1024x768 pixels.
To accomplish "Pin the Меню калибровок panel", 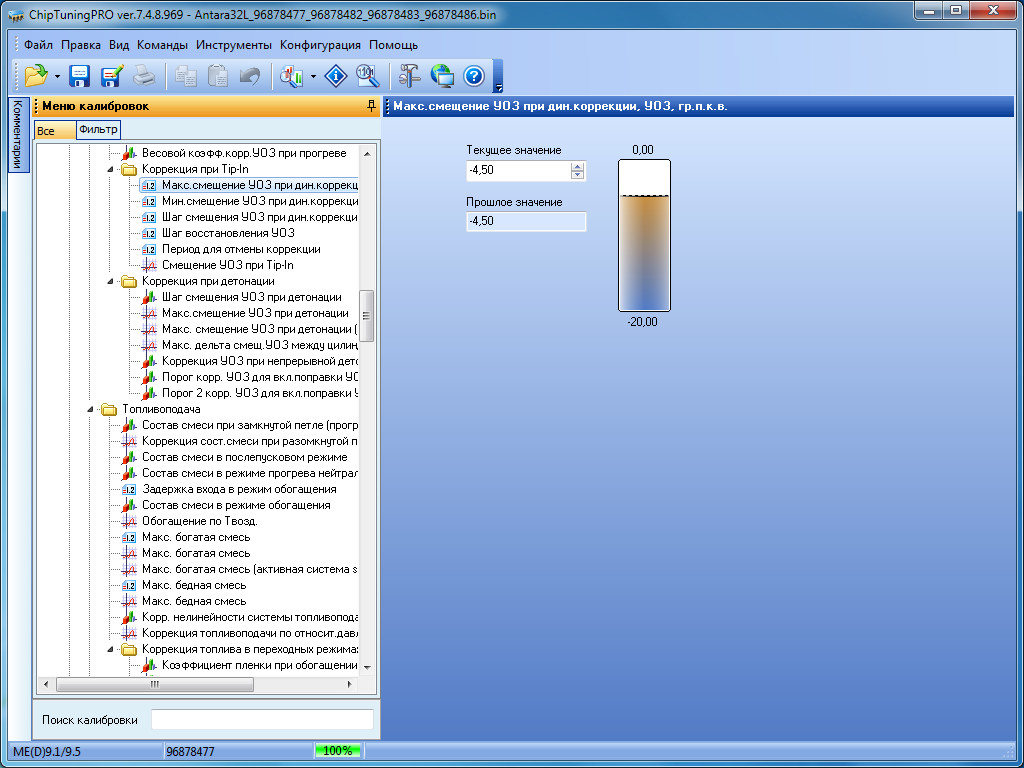I will click(371, 106).
